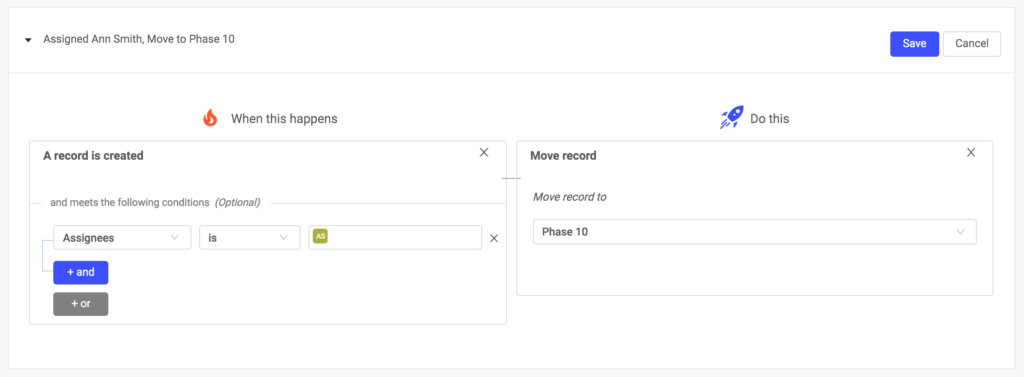Click the When this happens label
The image size is (1024, 377).
click(284, 119)
